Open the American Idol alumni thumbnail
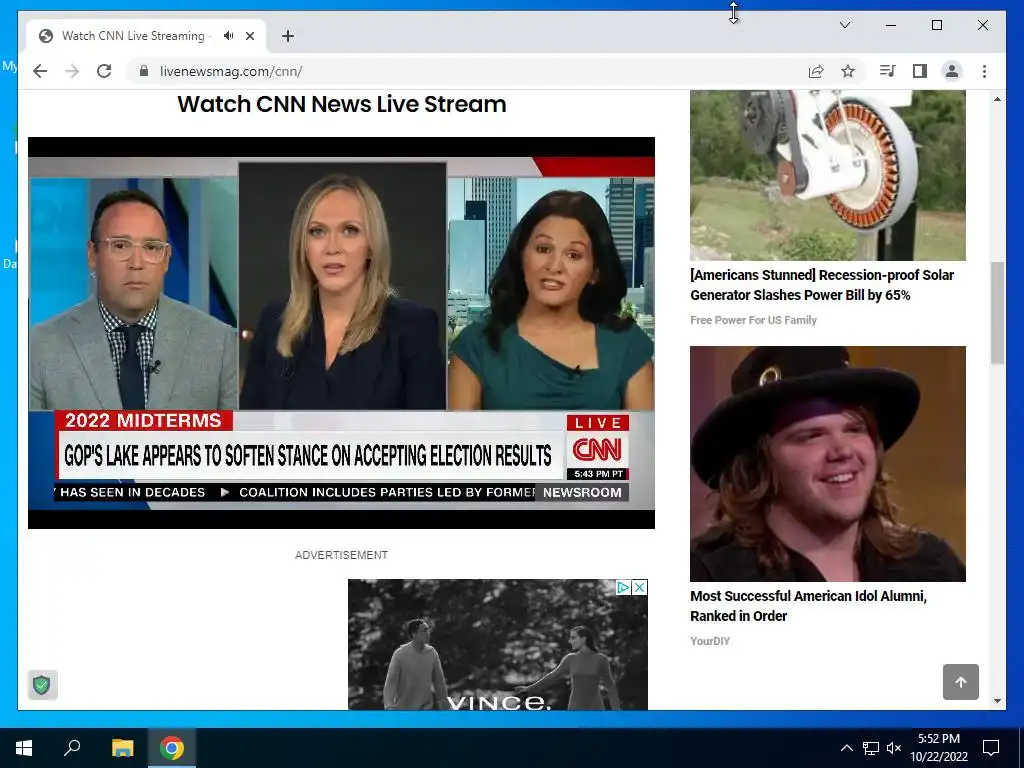The image size is (1024, 768). pos(827,464)
